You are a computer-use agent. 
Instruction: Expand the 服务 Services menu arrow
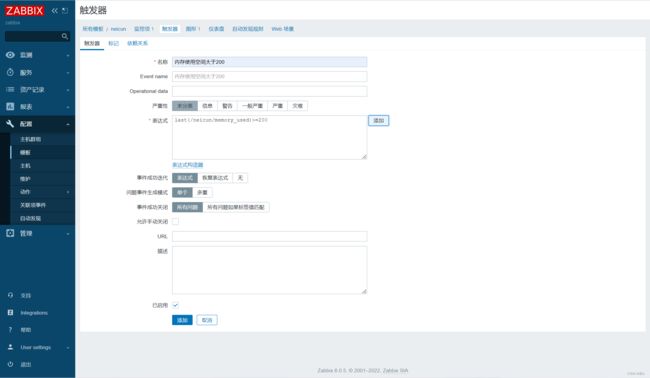pyautogui.click(x=68, y=73)
